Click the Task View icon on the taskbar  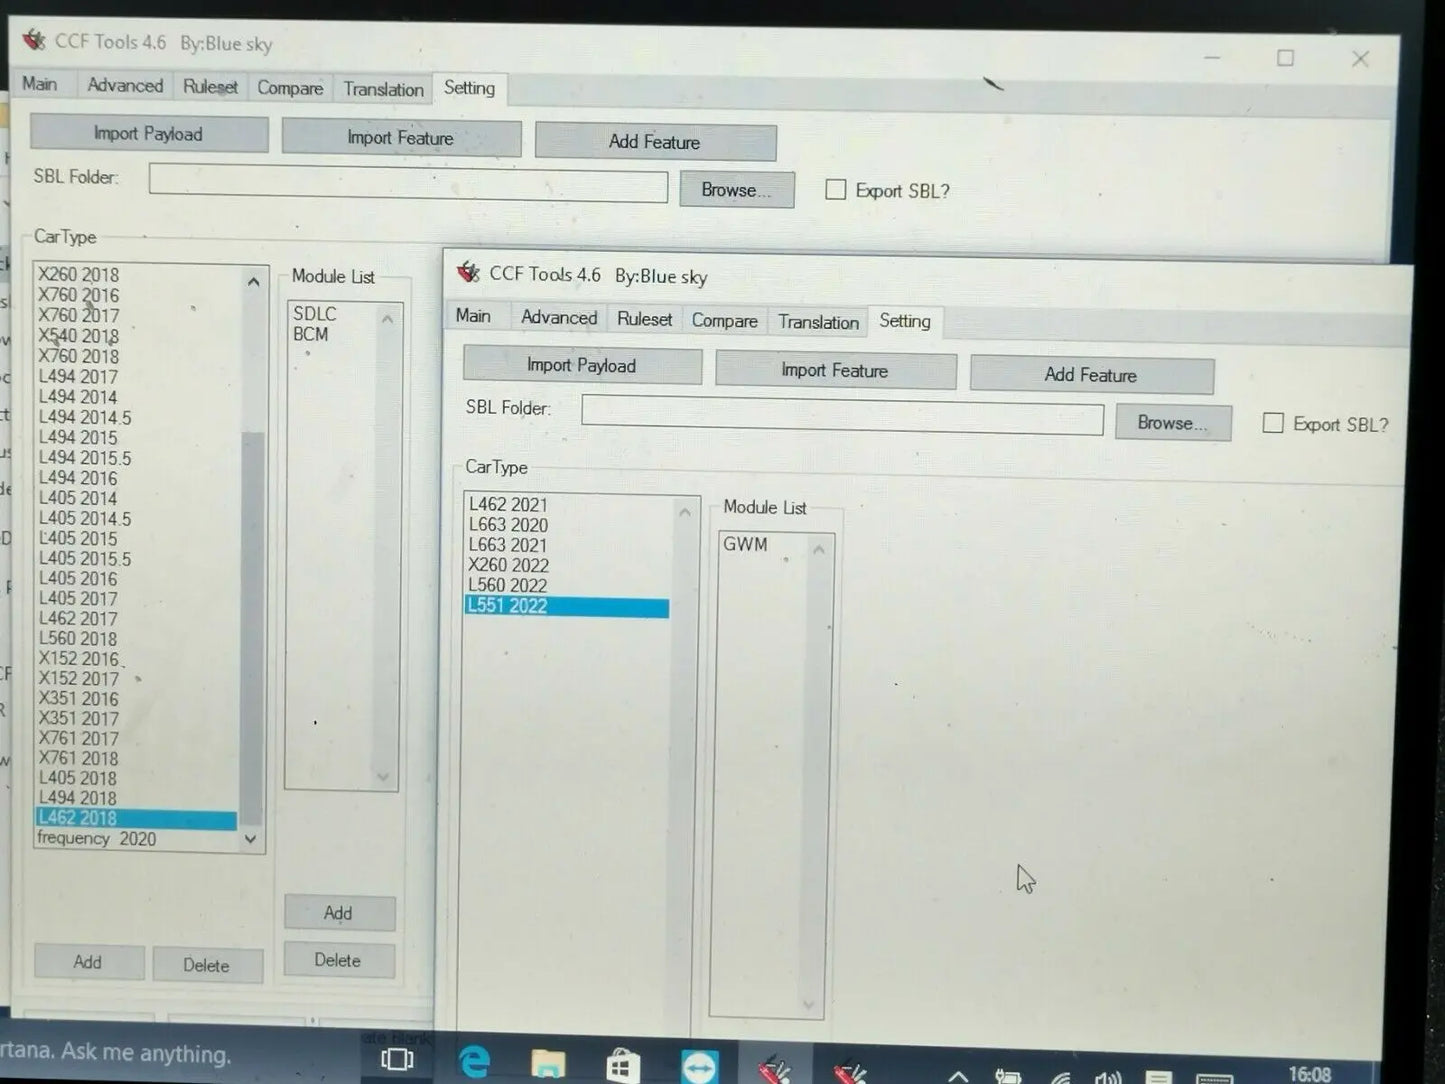click(397, 1060)
